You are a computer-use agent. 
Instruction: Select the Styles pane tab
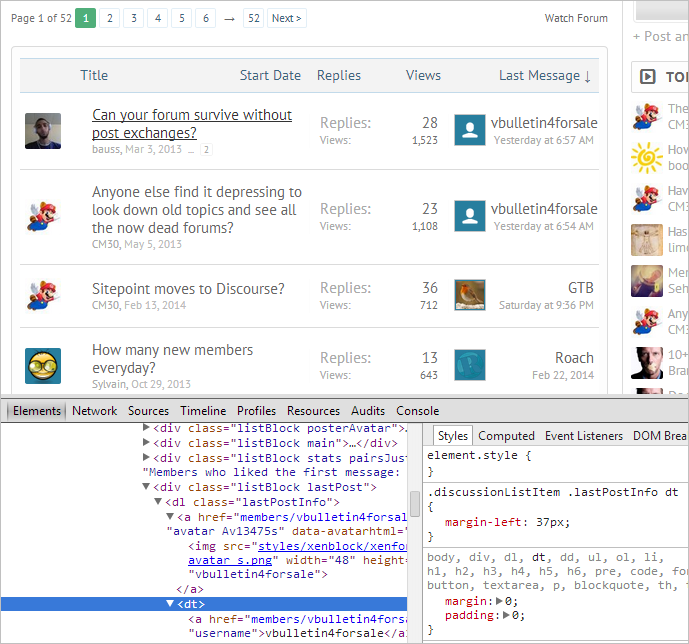click(453, 436)
